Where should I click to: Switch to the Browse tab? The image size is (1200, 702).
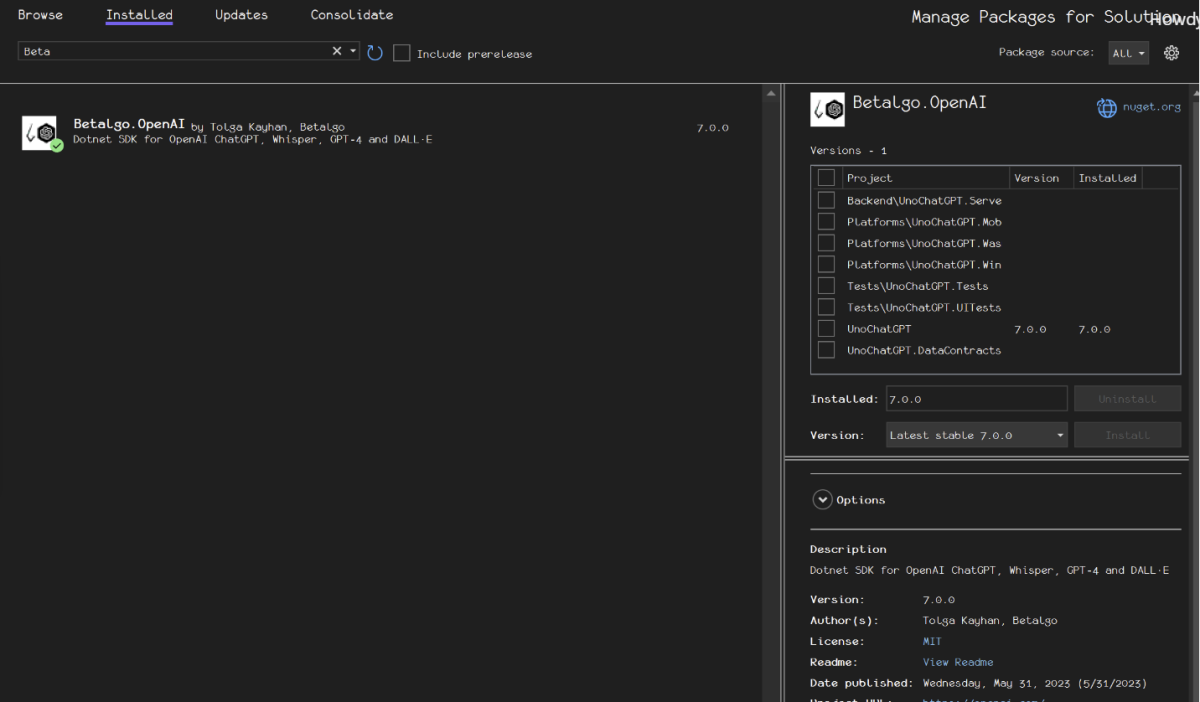pos(40,15)
